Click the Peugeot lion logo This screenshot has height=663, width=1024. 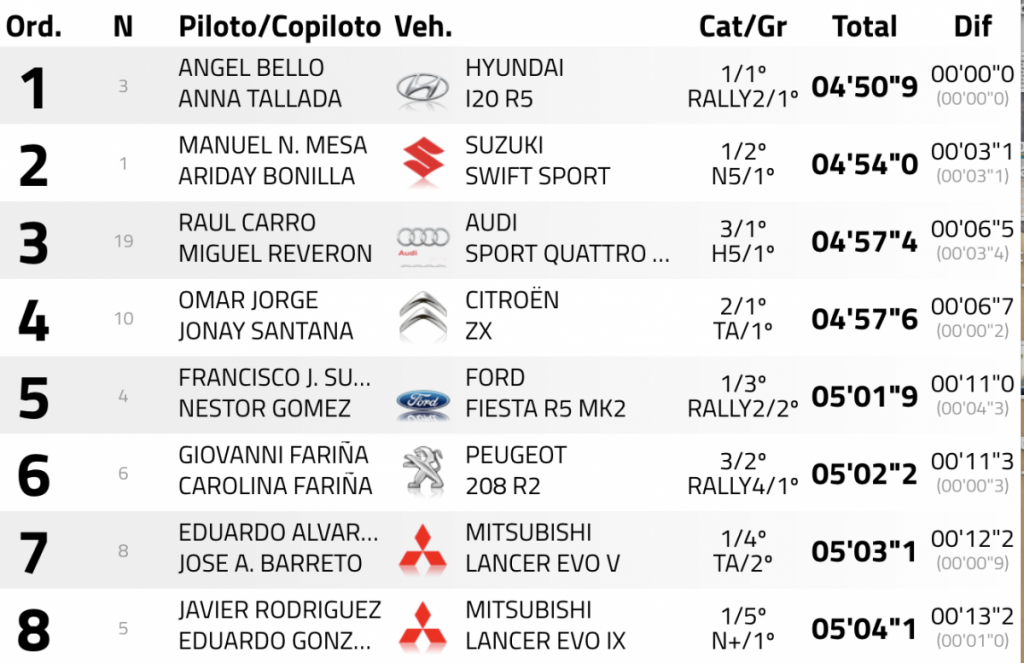tap(424, 472)
